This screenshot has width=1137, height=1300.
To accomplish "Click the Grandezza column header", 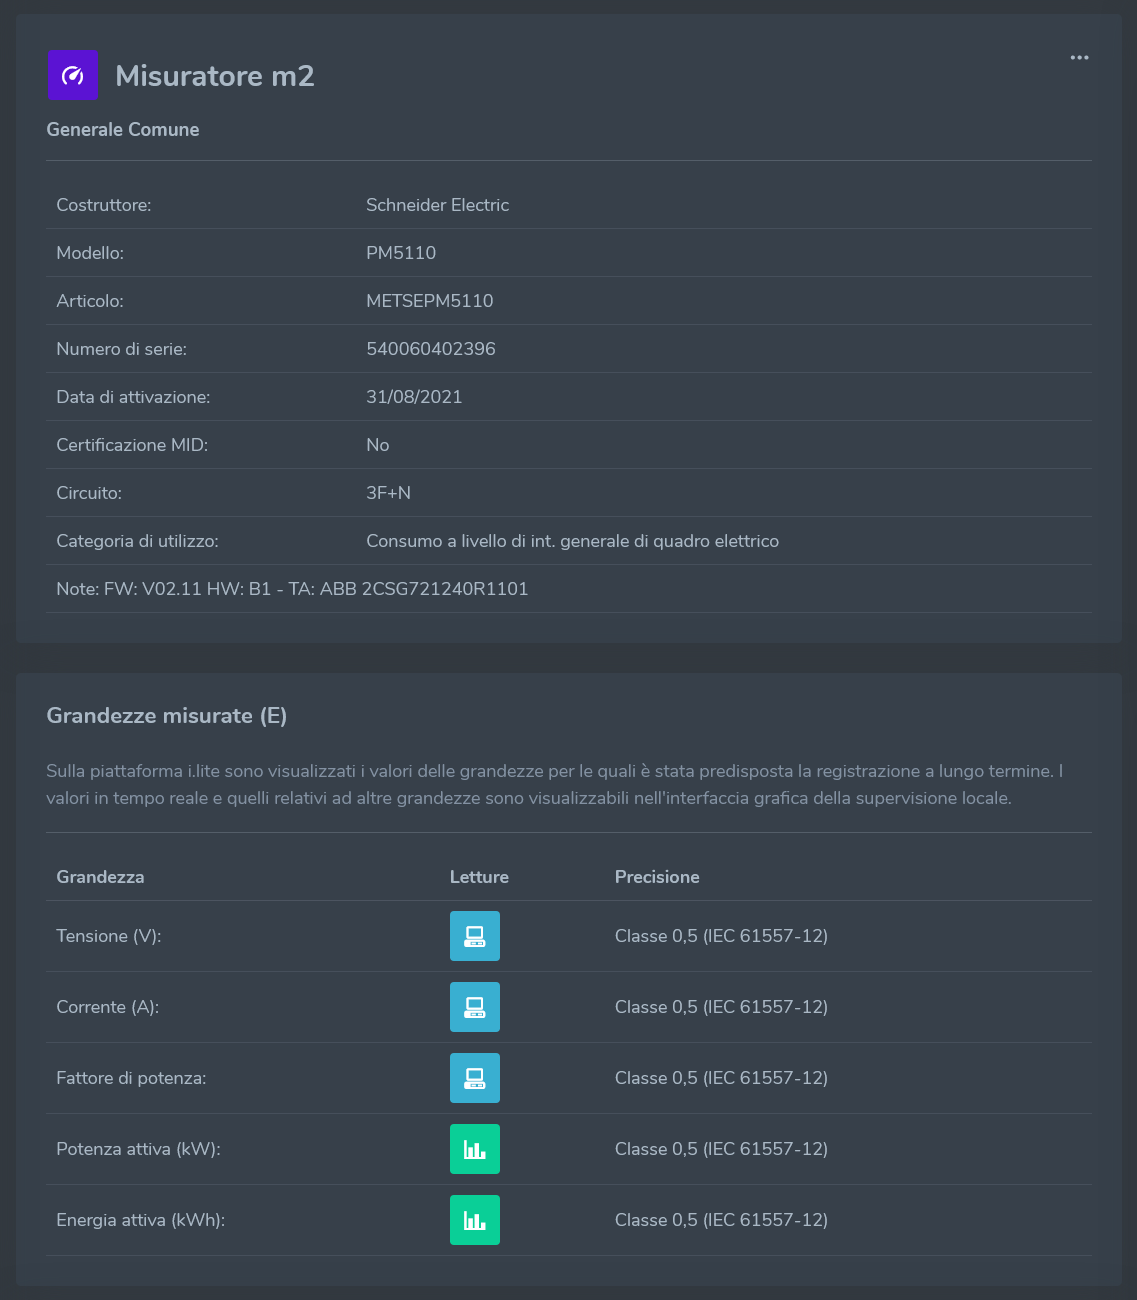I will click(100, 877).
